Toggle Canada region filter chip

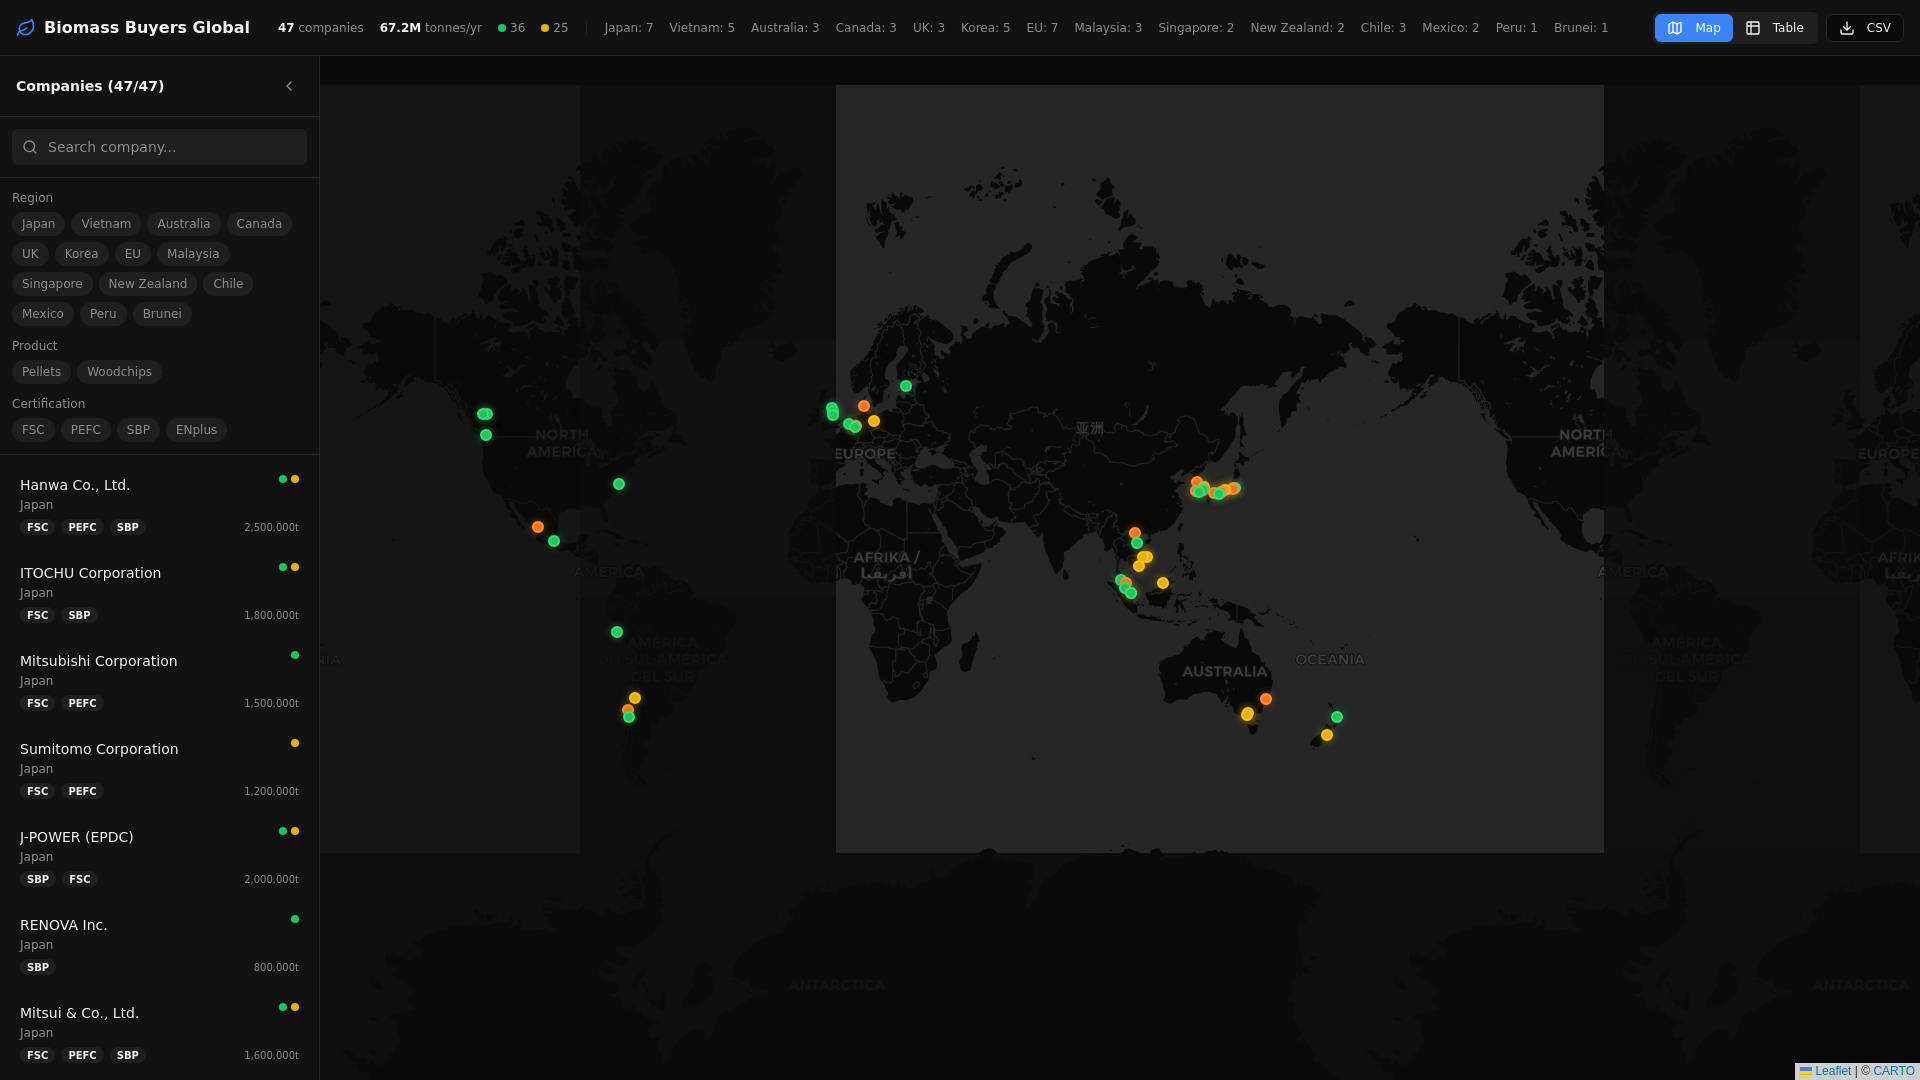pyautogui.click(x=259, y=224)
